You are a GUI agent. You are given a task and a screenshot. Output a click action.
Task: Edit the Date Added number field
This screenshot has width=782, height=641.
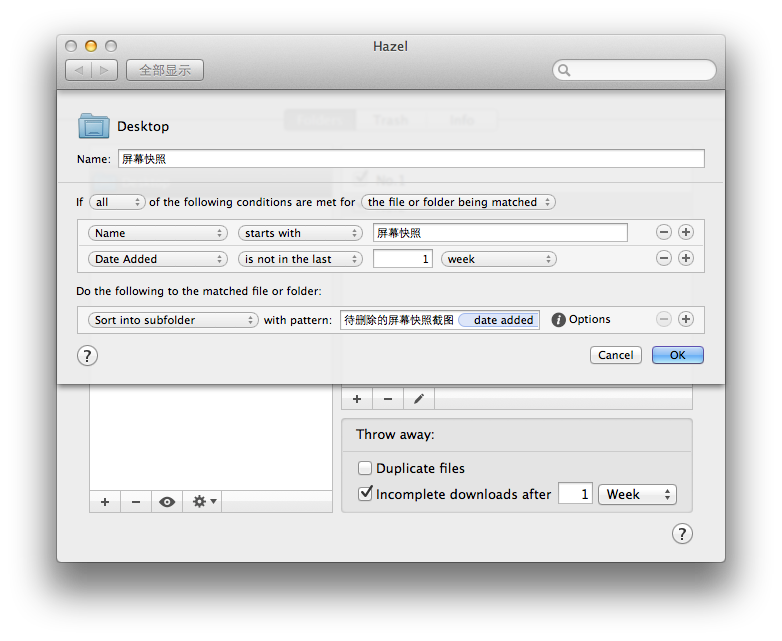(x=402, y=259)
